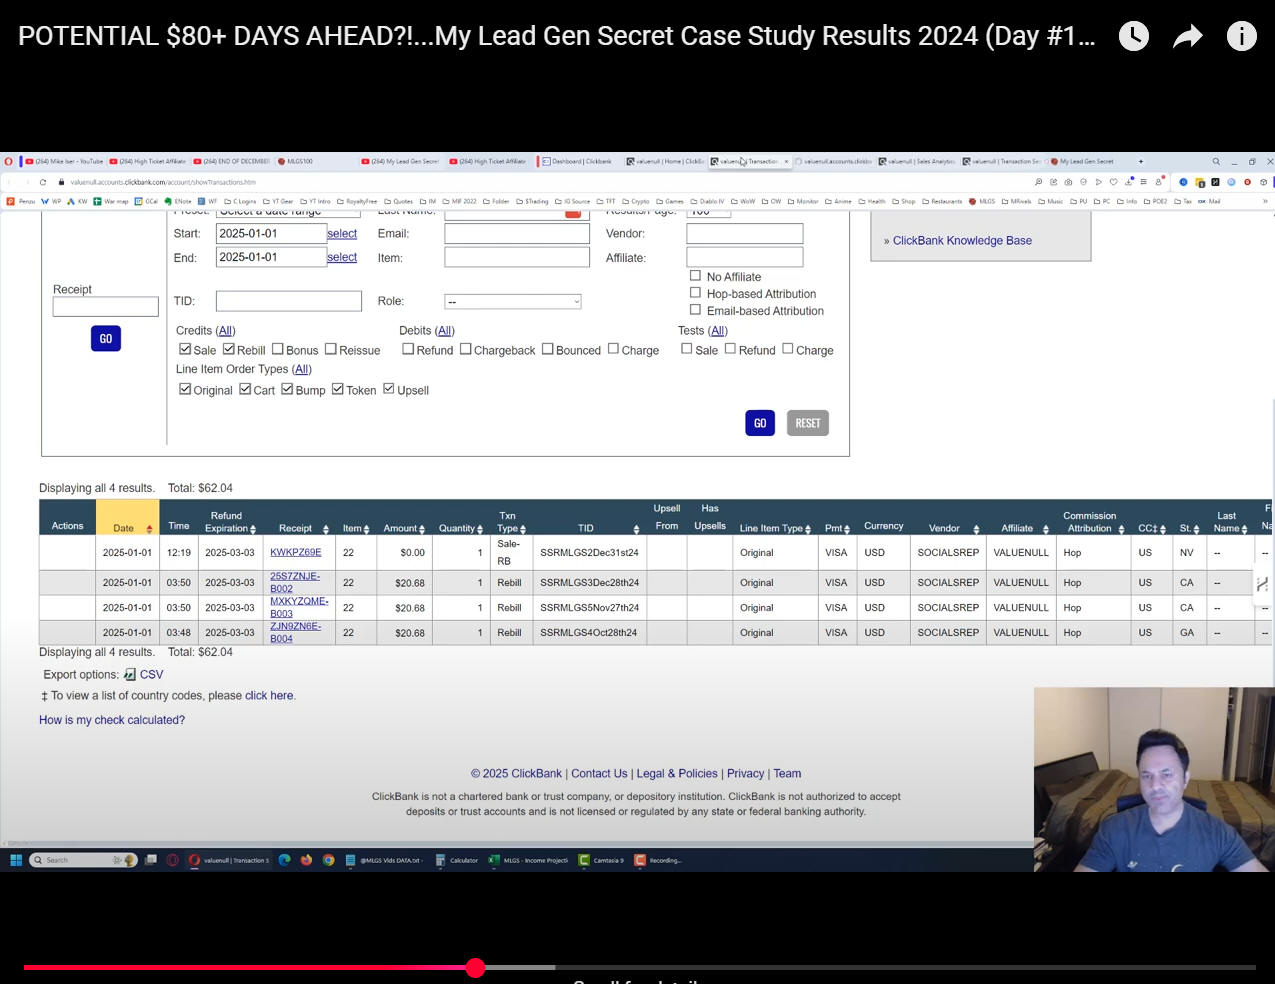Screen dimensions: 1275x984
Task: Check the No Affiliate checkbox
Action: pyautogui.click(x=695, y=276)
